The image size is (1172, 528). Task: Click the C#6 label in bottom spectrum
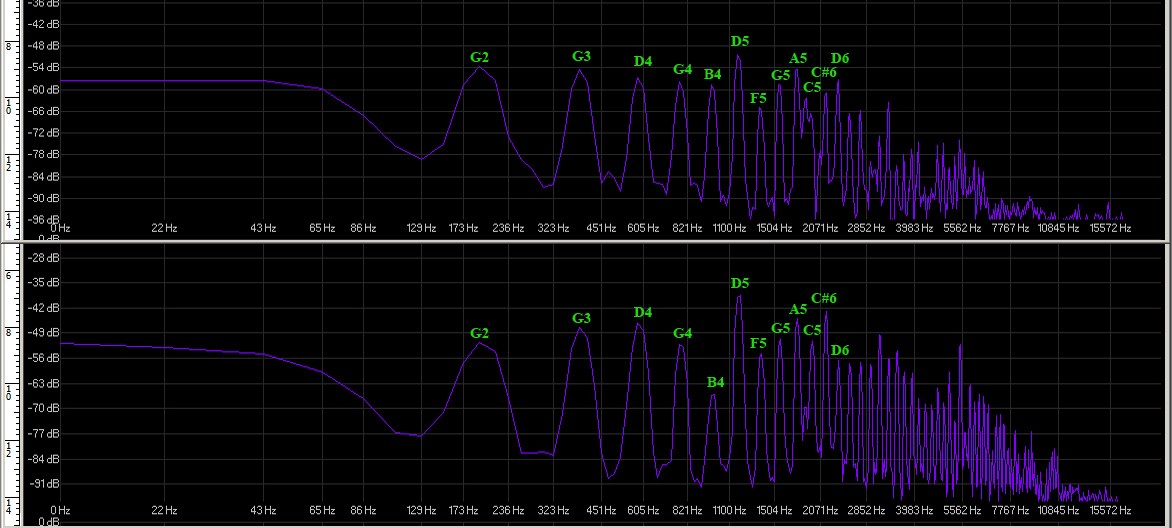(824, 298)
